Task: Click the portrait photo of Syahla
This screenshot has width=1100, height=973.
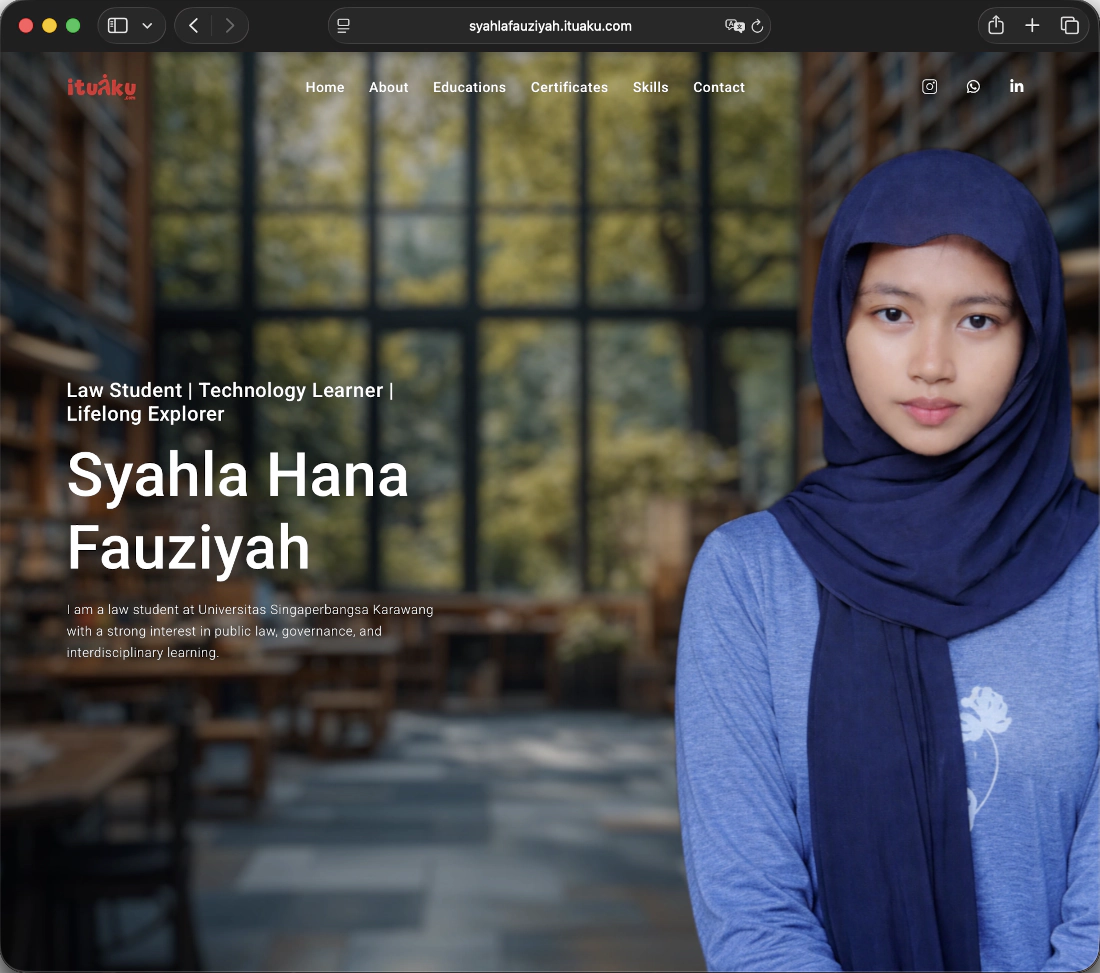Action: tap(888, 561)
